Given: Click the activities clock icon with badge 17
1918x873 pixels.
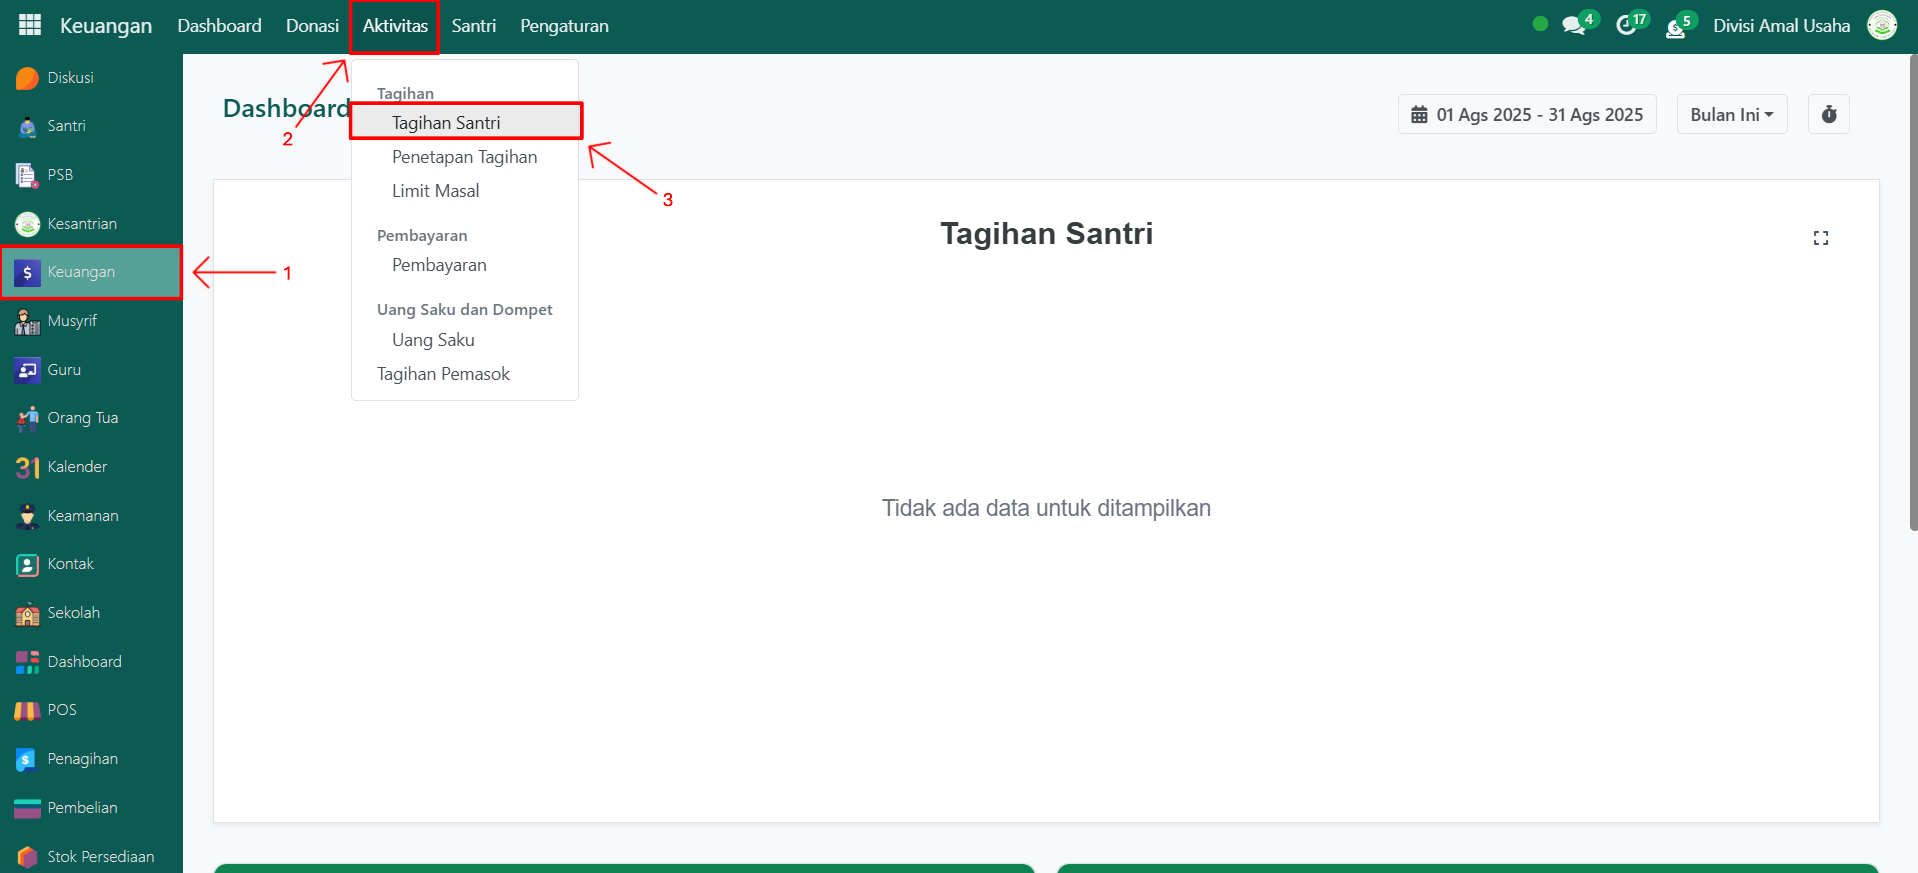Looking at the screenshot, I should [x=1626, y=25].
